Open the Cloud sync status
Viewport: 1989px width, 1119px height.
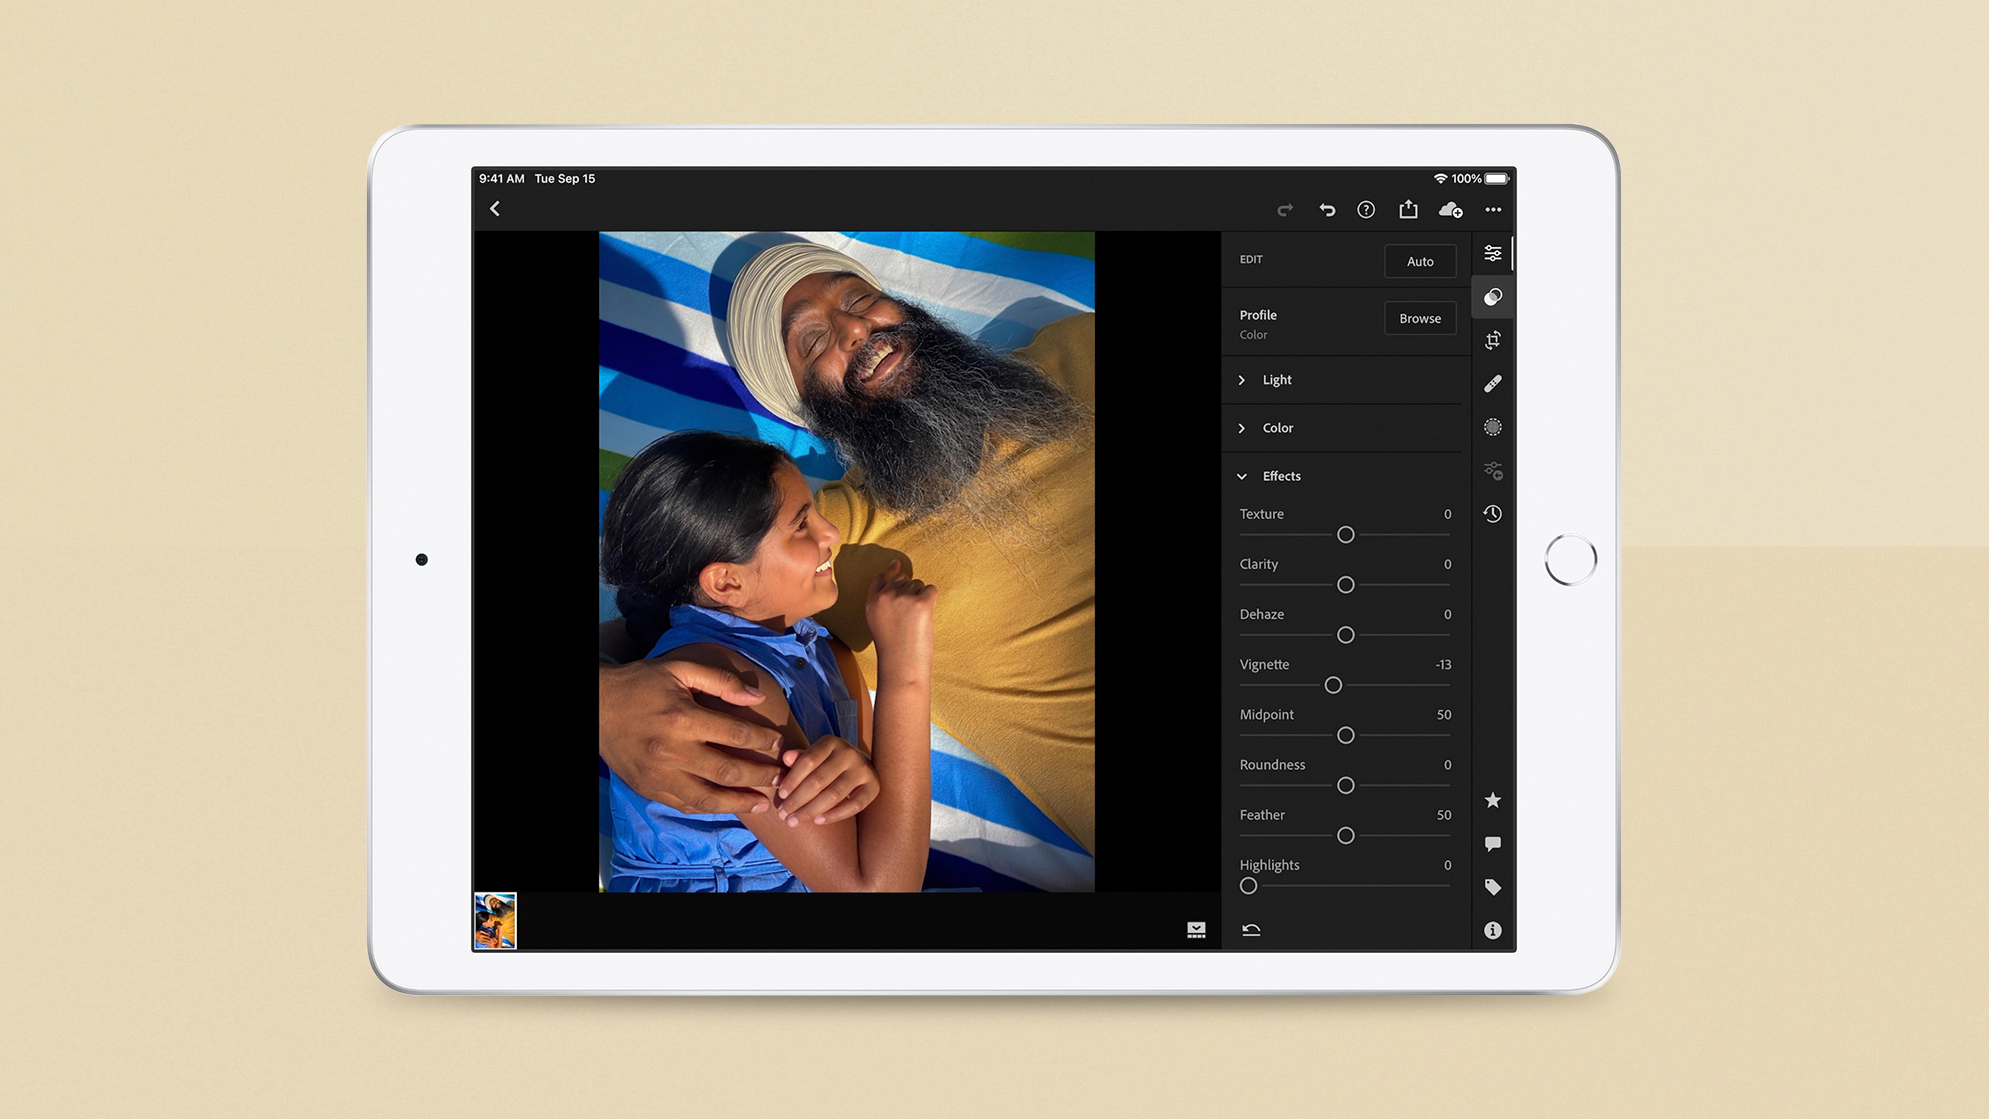(x=1451, y=208)
